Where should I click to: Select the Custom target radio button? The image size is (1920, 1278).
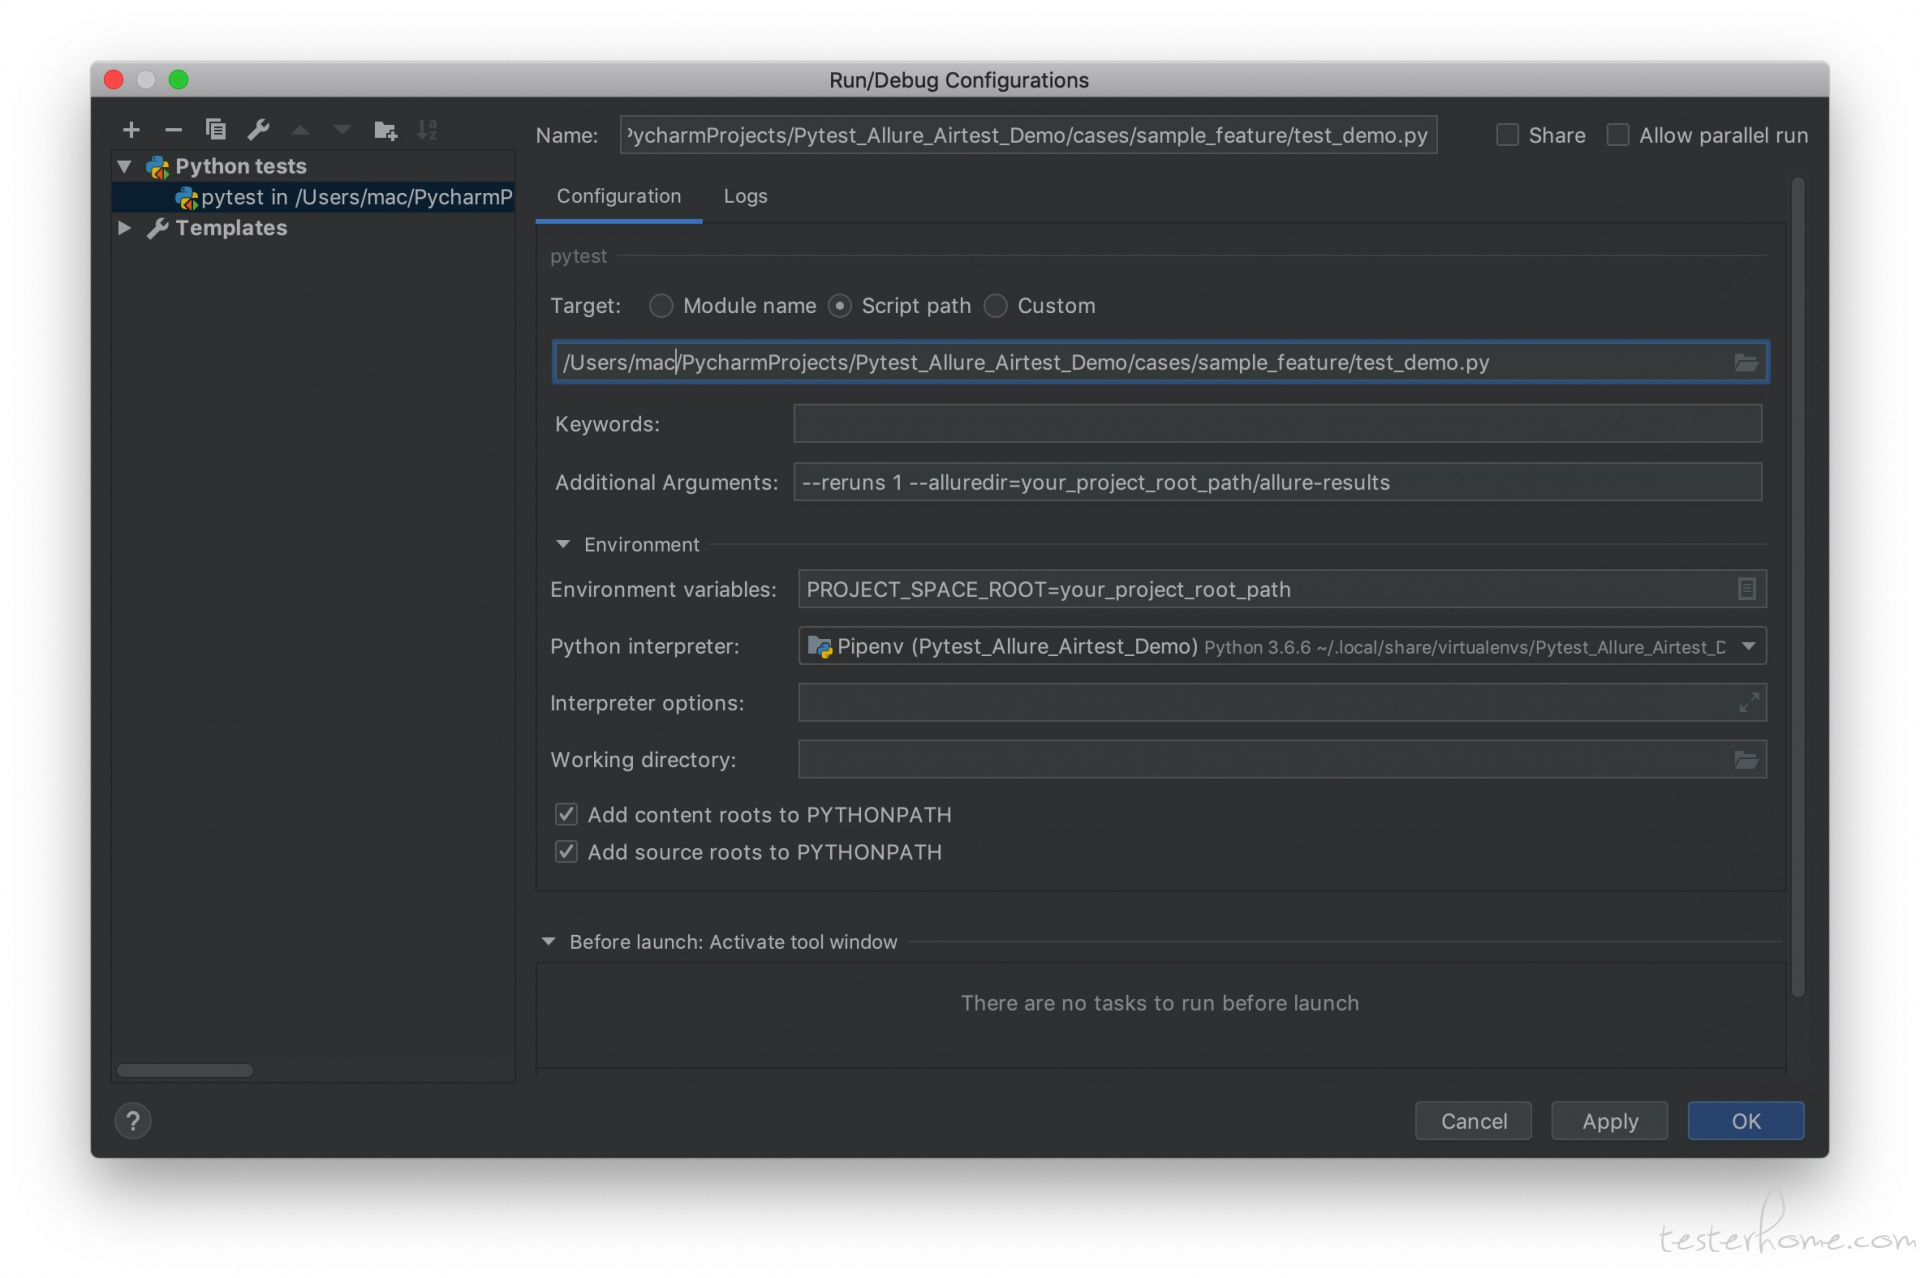999,305
